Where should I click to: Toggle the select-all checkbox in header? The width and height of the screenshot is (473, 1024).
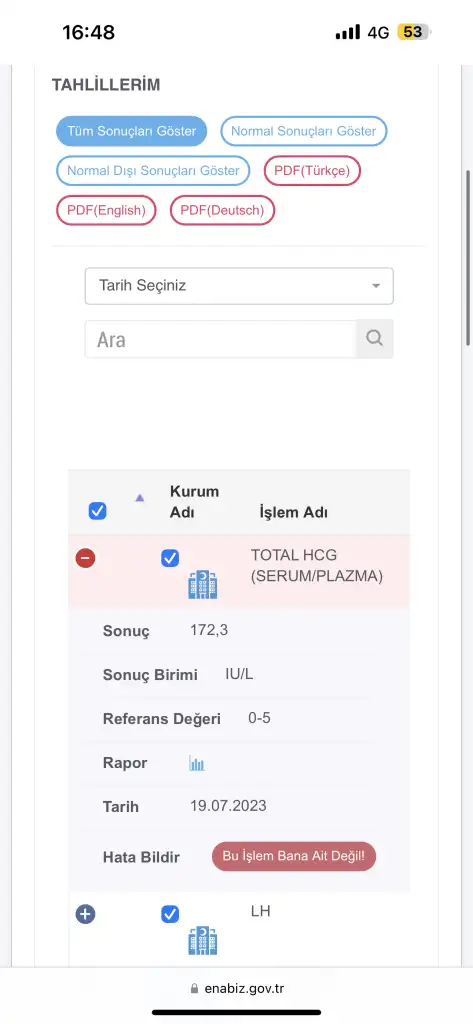[97, 511]
